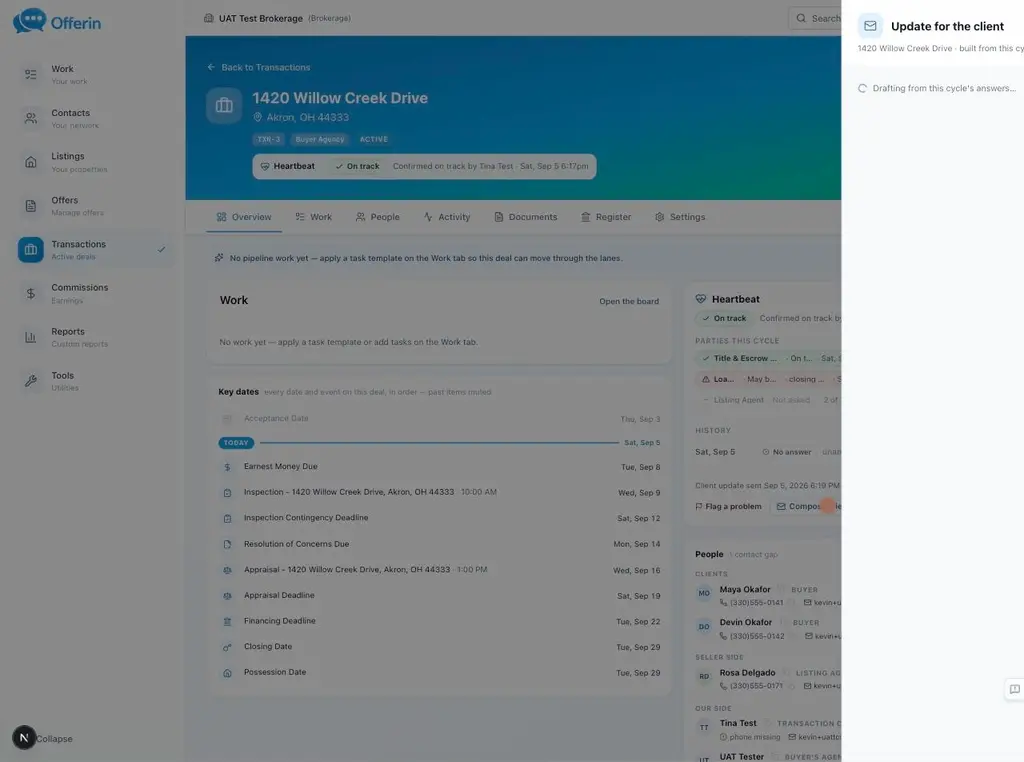Switch to the Activity tab
This screenshot has height=762, width=1024.
(447, 217)
